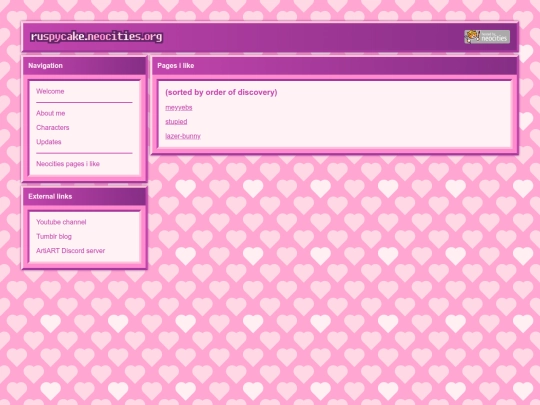Click the Hosted by Neocities badge
Viewport: 540px width, 405px height.
coord(487,37)
